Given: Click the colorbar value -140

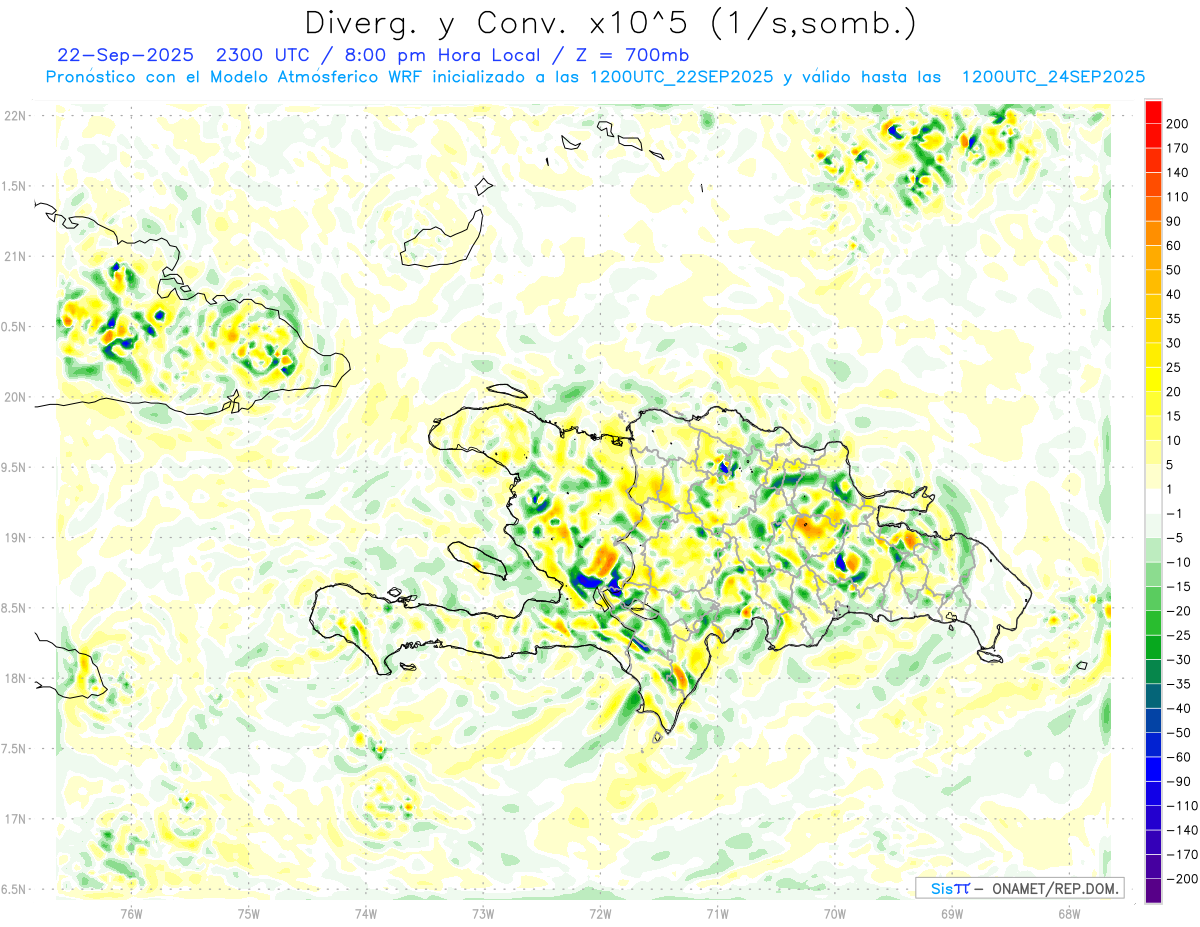Looking at the screenshot, I should pos(1180,830).
